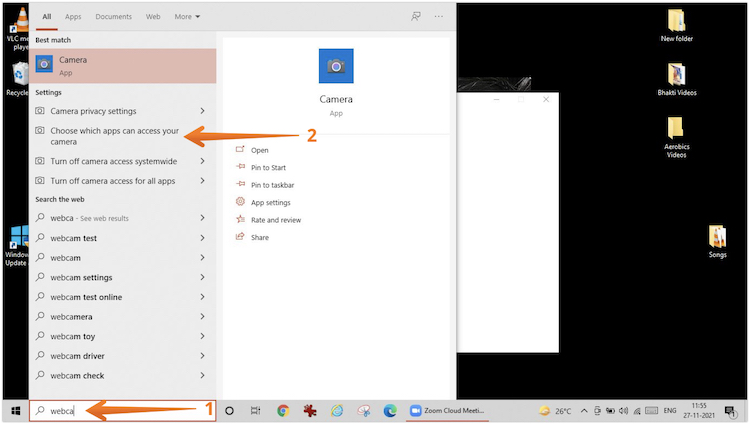
Task: Open the search options ellipsis menu
Action: point(439,17)
